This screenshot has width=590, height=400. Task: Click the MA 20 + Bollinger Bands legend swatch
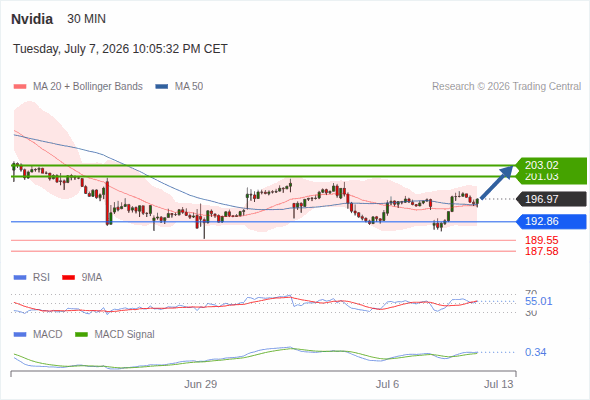(x=20, y=87)
